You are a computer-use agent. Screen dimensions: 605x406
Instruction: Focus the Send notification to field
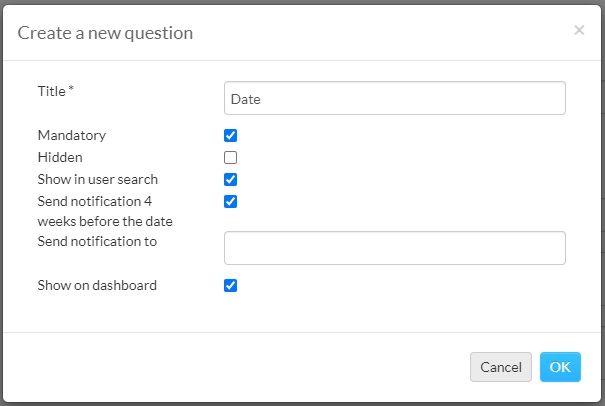point(395,248)
